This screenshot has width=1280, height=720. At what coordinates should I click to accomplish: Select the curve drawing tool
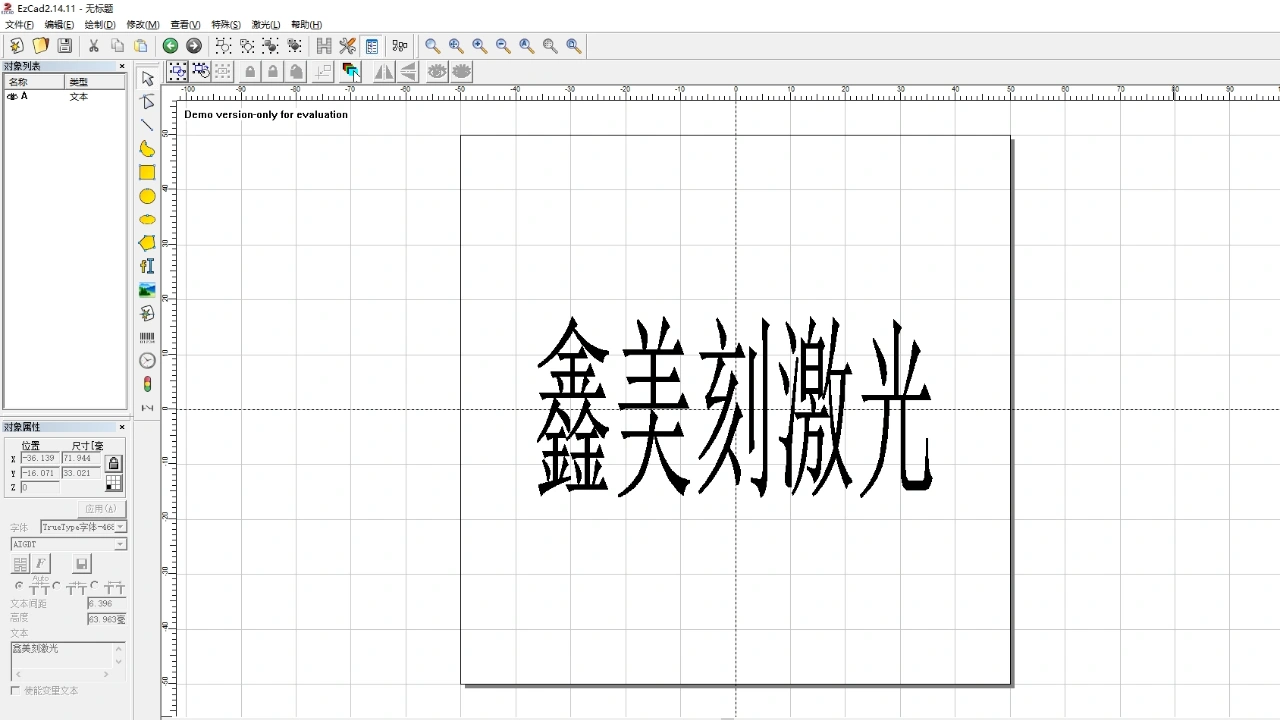tap(147, 149)
